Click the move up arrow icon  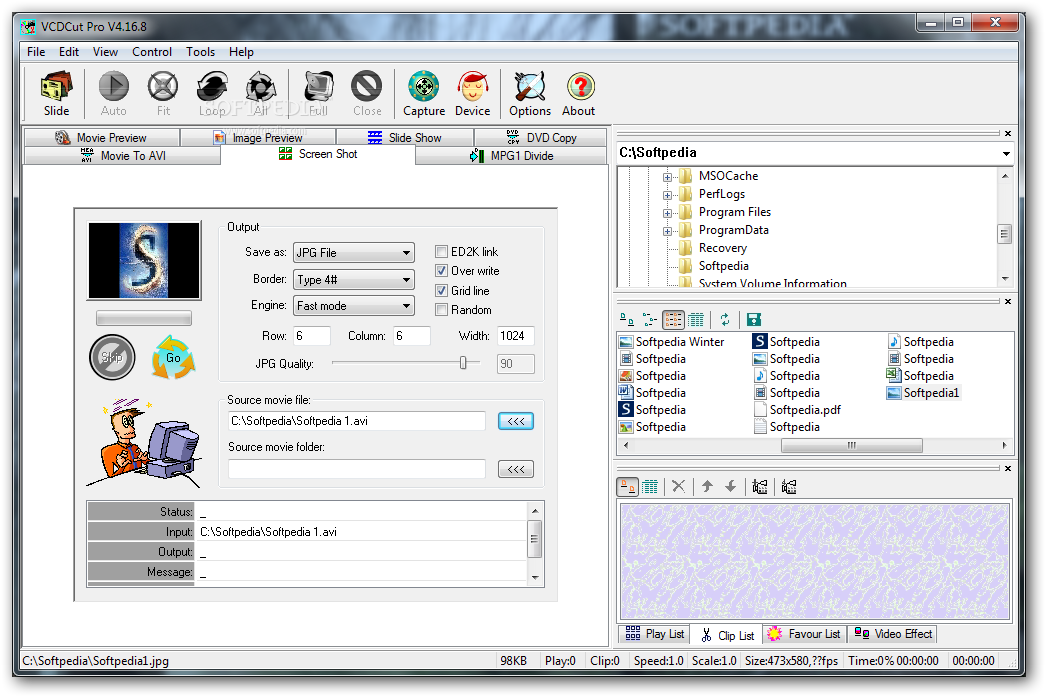pyautogui.click(x=708, y=487)
